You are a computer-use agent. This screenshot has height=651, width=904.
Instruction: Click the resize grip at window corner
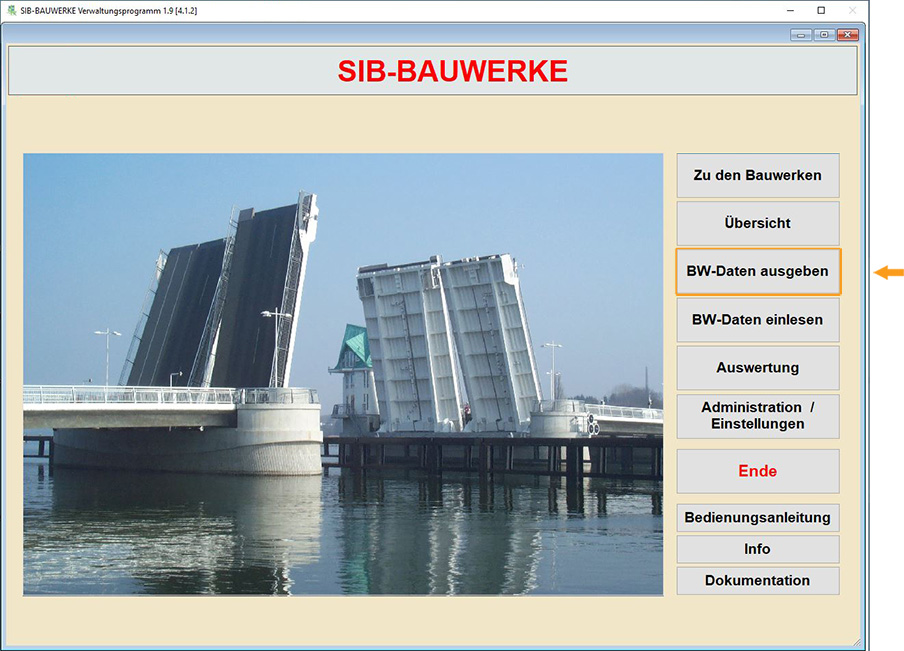point(856,640)
